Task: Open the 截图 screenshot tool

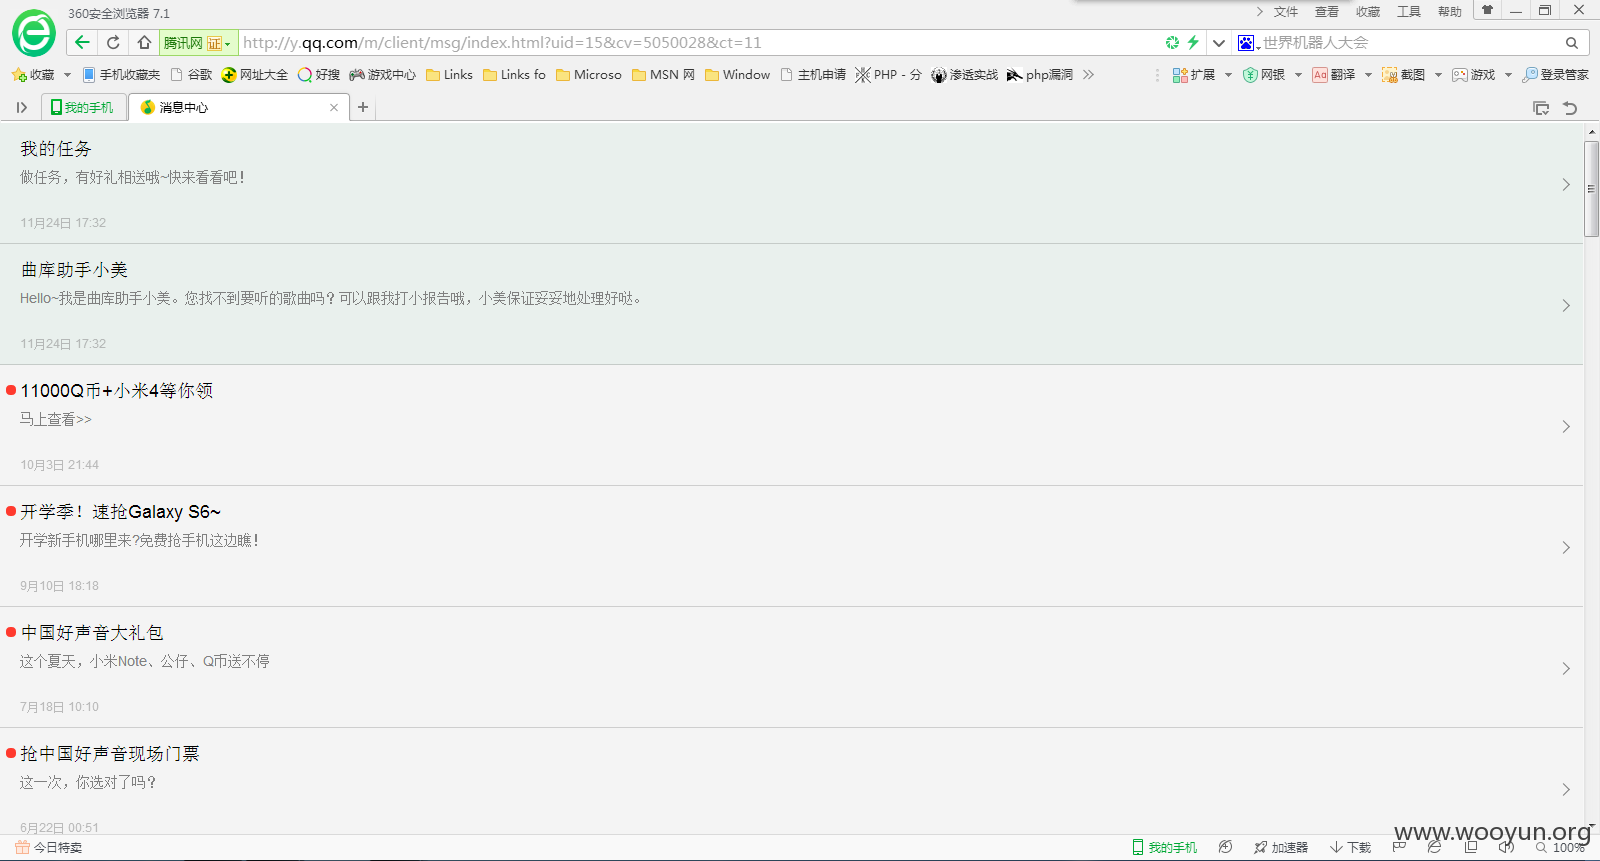Action: [x=1404, y=75]
